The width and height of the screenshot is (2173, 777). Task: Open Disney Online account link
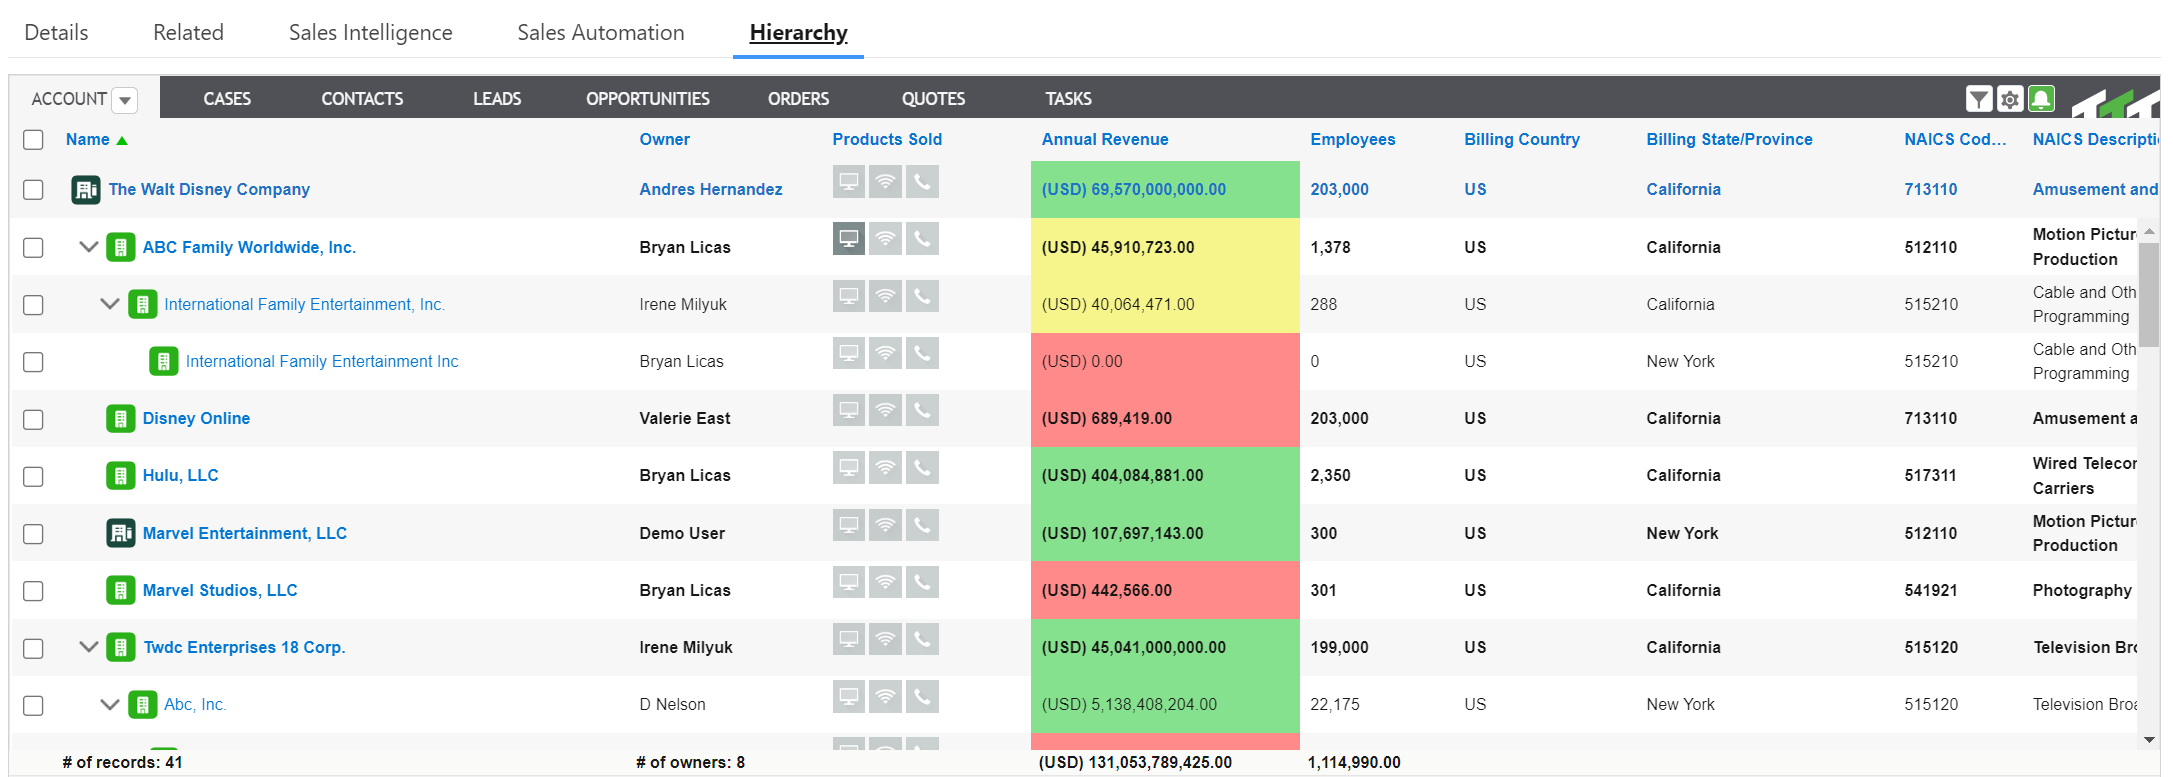tap(196, 418)
